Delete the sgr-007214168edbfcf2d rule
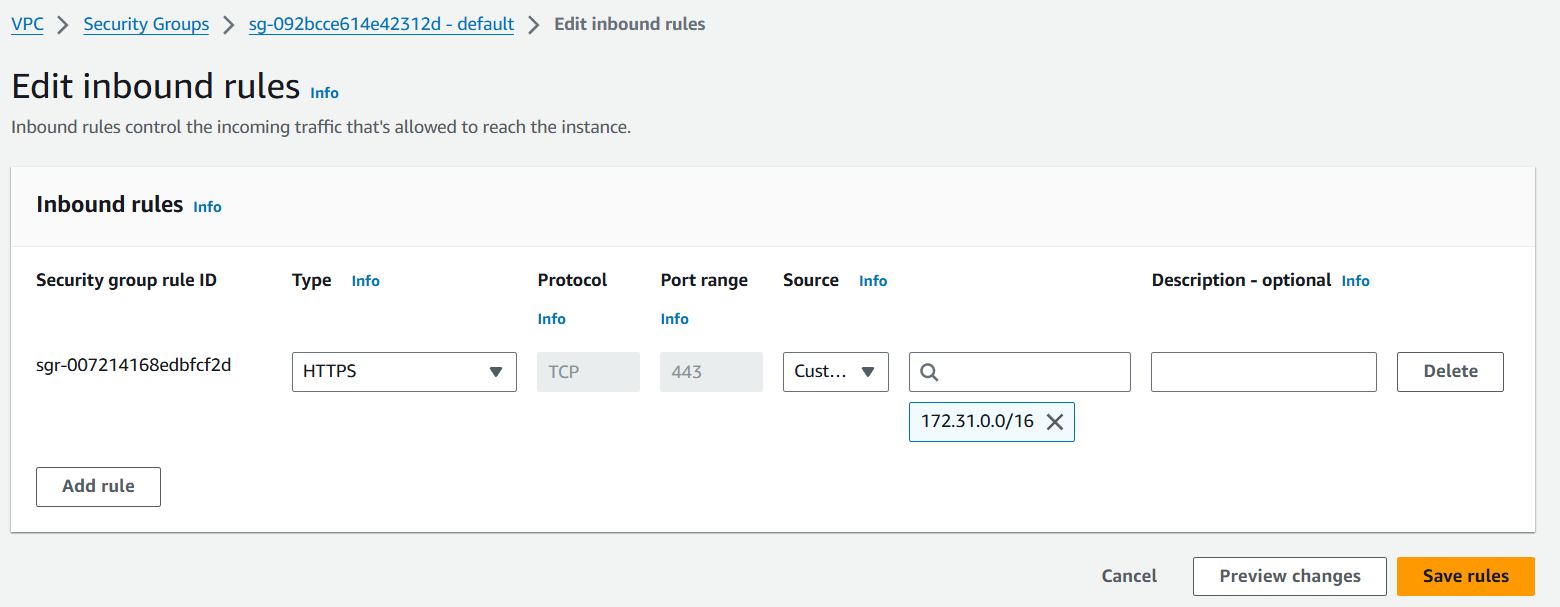Image resolution: width=1560 pixels, height=607 pixels. pyautogui.click(x=1450, y=372)
